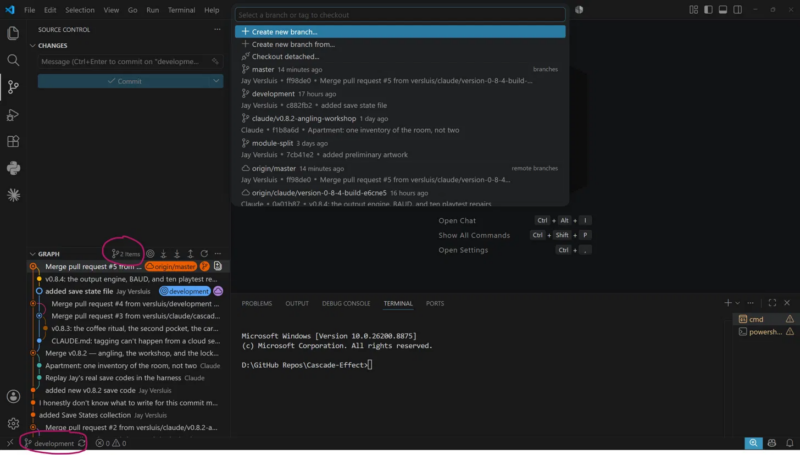The image size is (800, 455).
Task: Switch to the PROBLEMS tab
Action: point(257,304)
